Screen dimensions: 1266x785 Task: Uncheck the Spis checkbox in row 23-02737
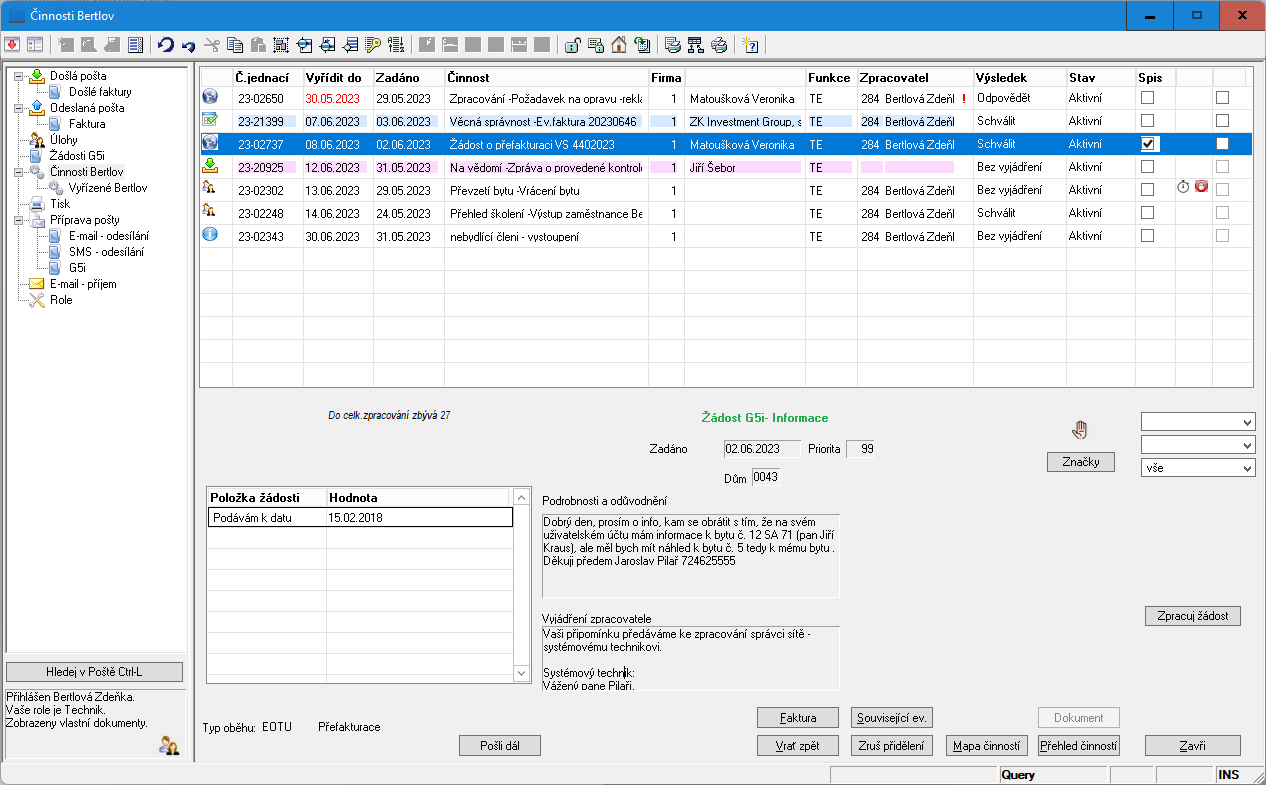coord(1148,144)
